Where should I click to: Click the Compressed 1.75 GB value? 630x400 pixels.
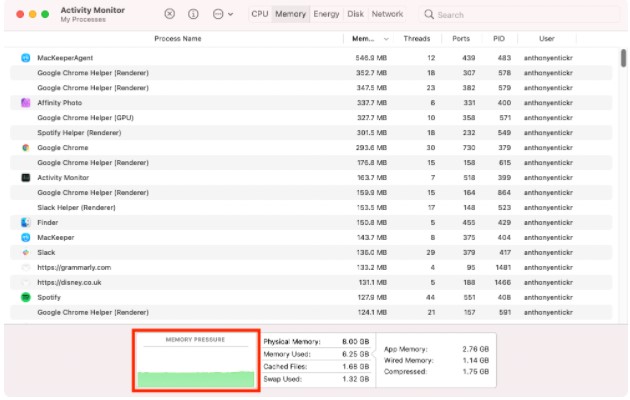(476, 371)
